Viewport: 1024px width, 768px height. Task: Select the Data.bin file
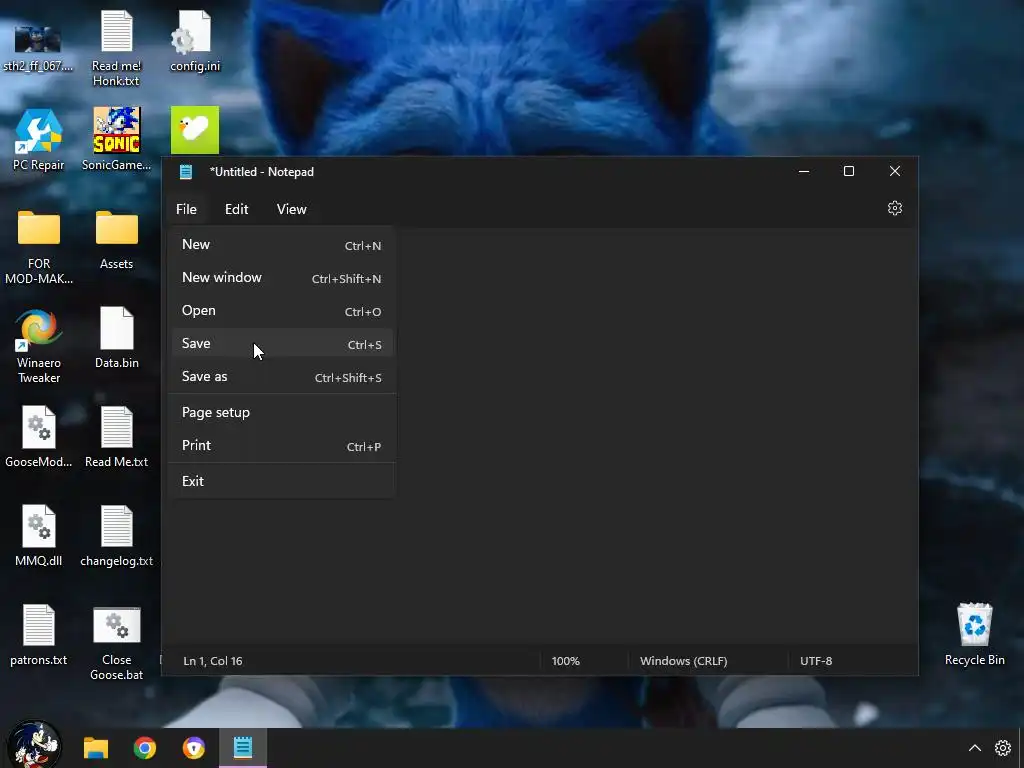(116, 338)
